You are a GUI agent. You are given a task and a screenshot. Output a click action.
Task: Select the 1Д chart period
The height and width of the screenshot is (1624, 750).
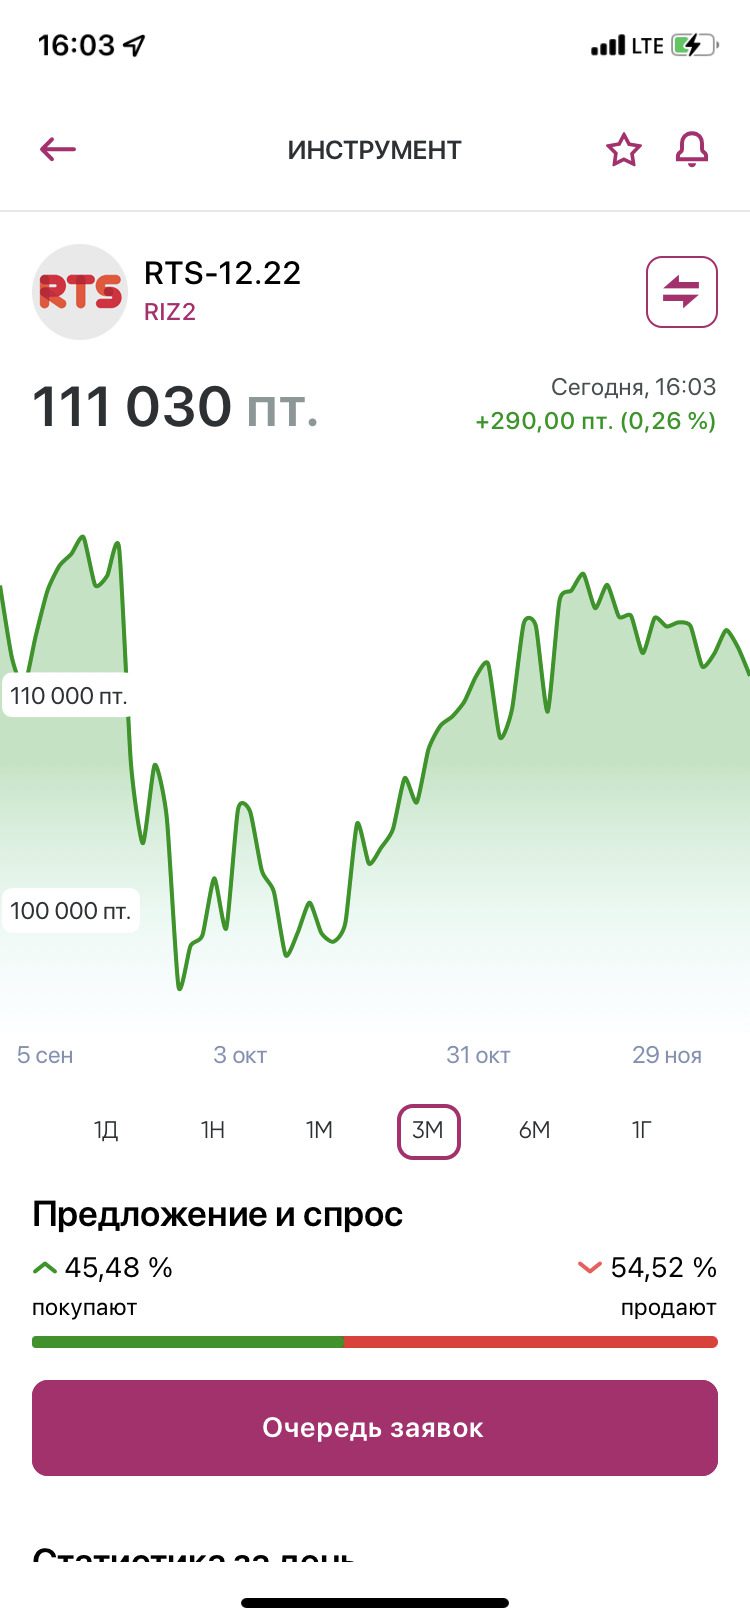(106, 1131)
